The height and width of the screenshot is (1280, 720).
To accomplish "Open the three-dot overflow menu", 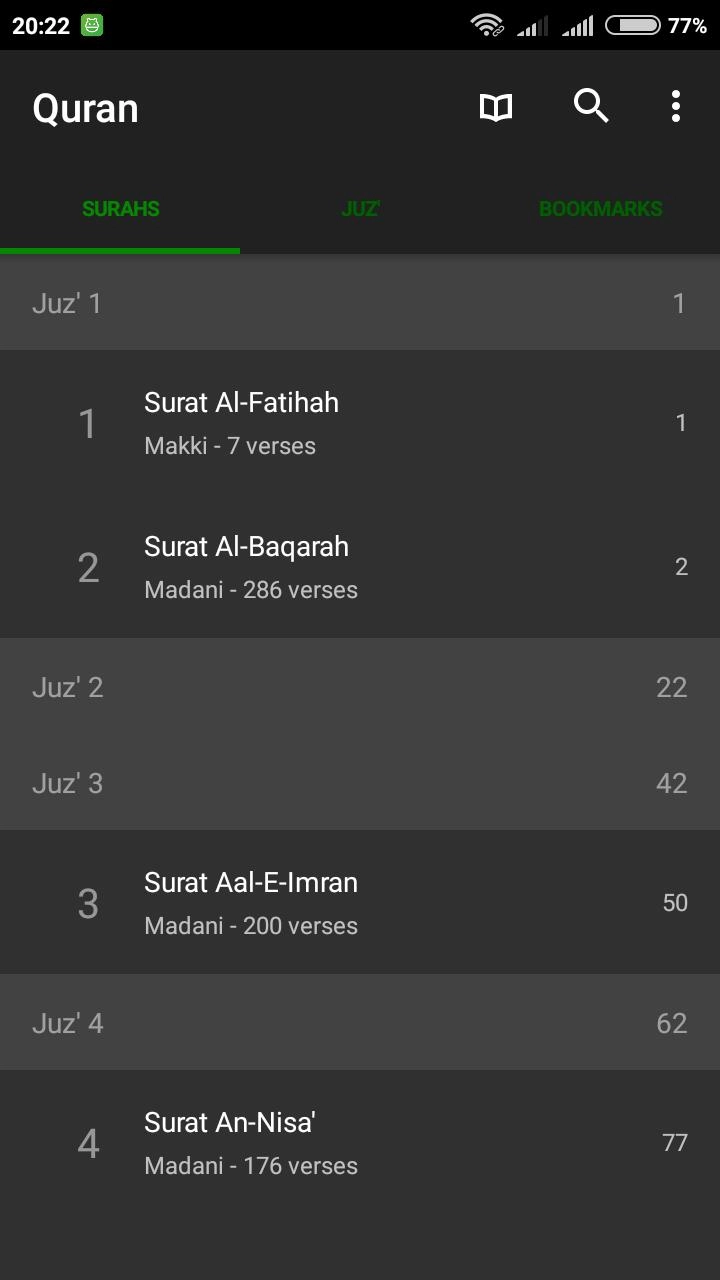I will (x=676, y=106).
